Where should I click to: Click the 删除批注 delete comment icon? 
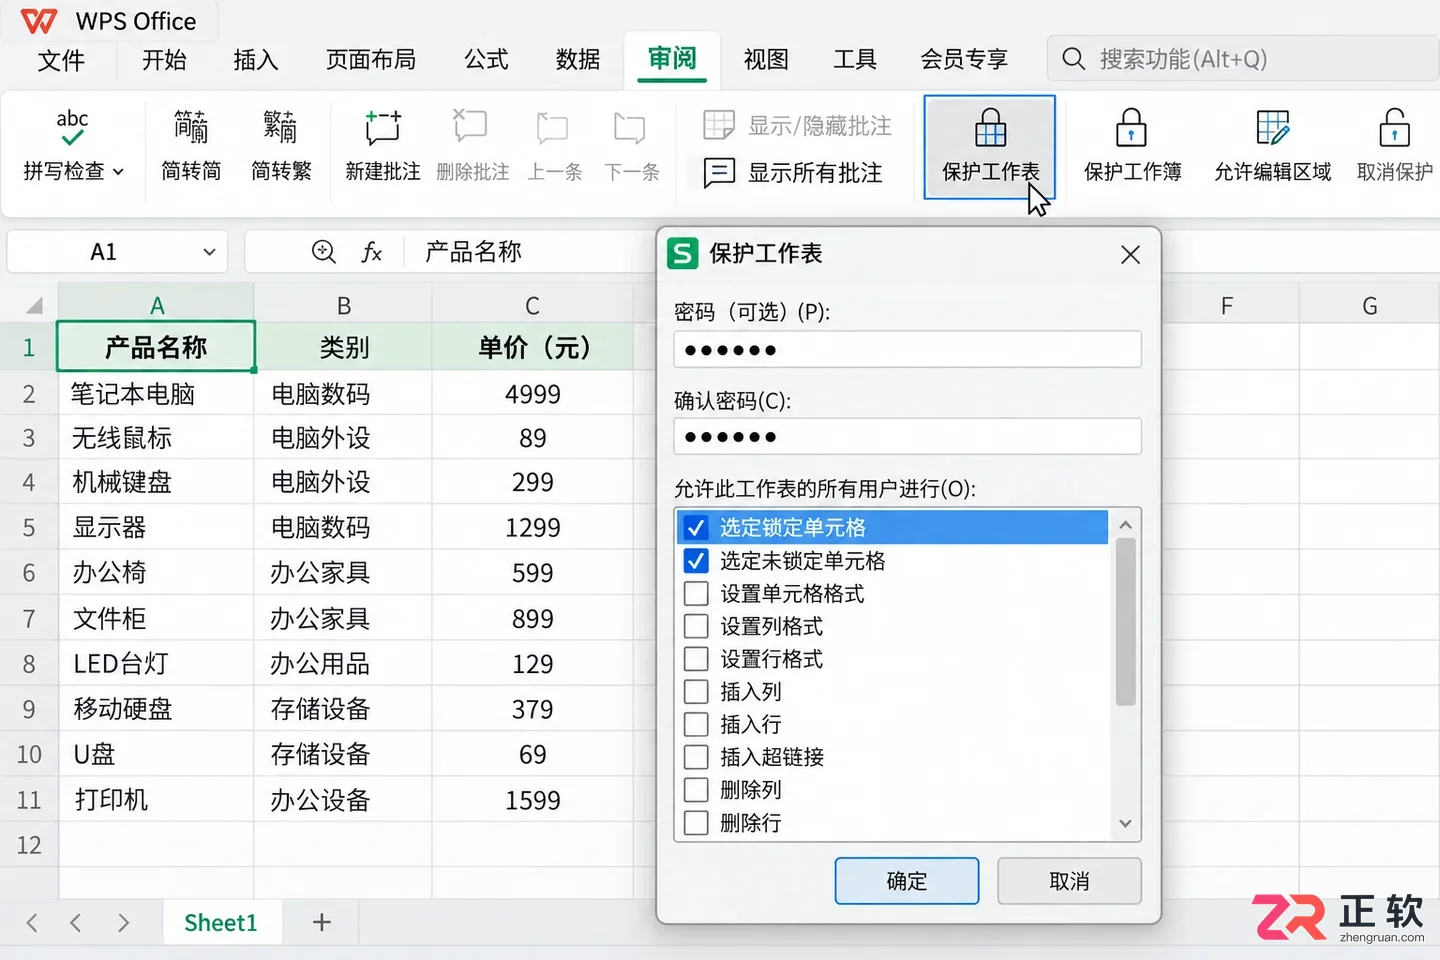click(470, 128)
